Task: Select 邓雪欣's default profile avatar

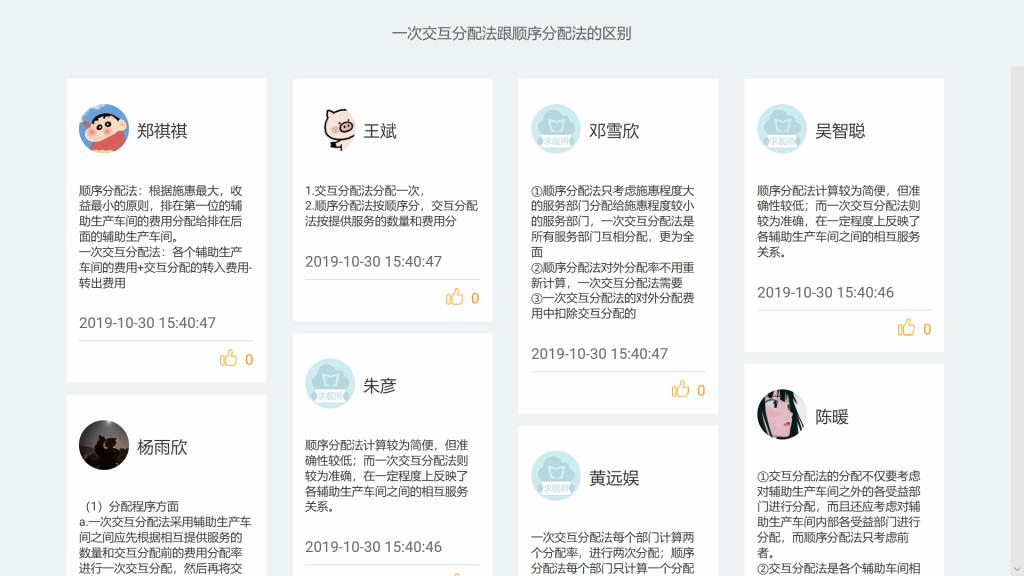Action: pyautogui.click(x=556, y=129)
